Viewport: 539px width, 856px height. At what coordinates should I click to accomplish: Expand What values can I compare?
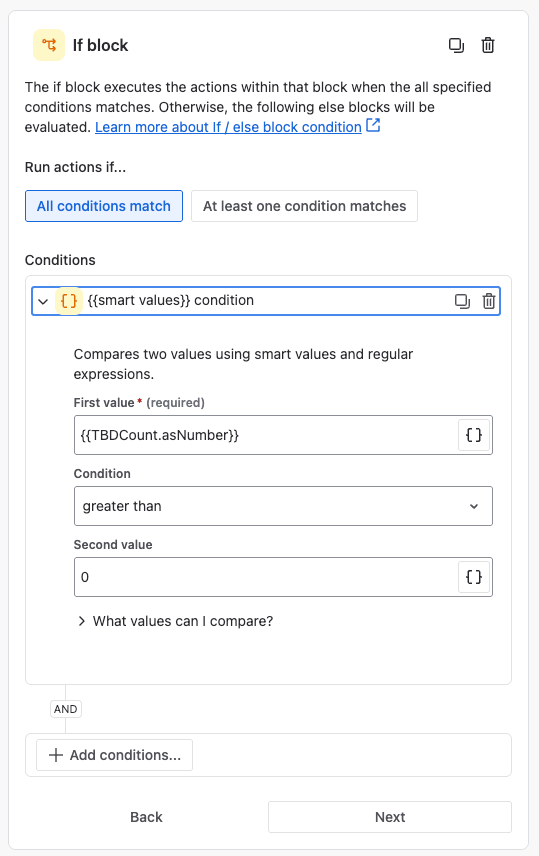point(175,621)
